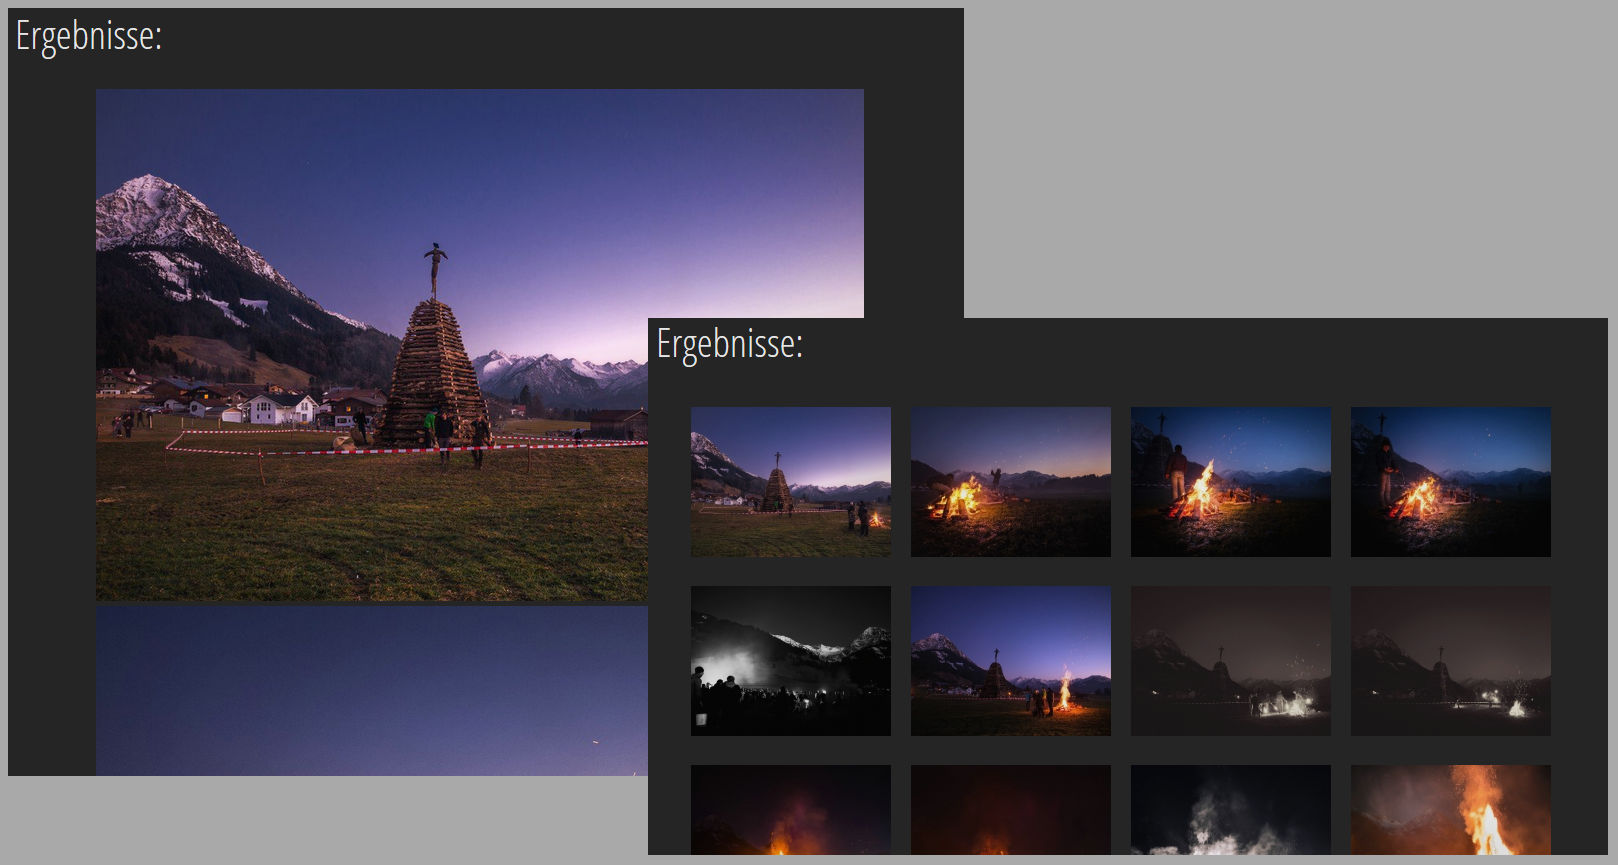Select the white smoke on black thumbnail

pos(1230,810)
